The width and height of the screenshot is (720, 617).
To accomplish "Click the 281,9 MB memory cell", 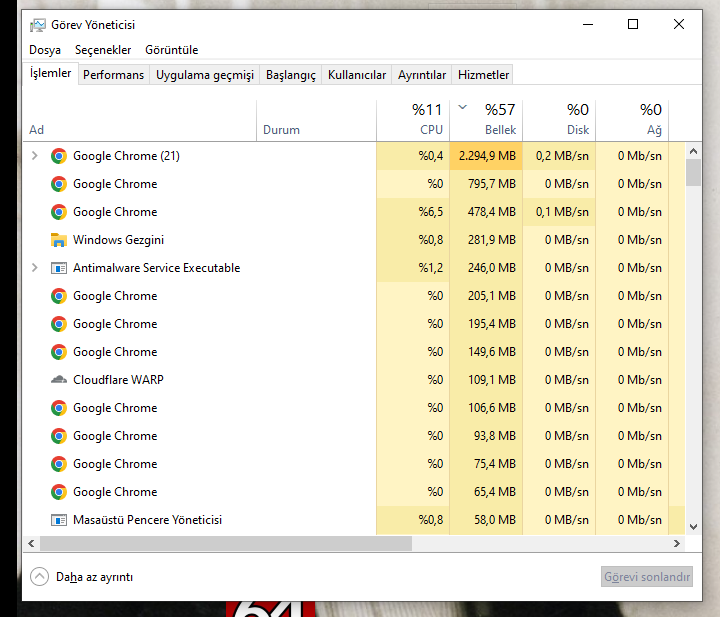I will 486,240.
